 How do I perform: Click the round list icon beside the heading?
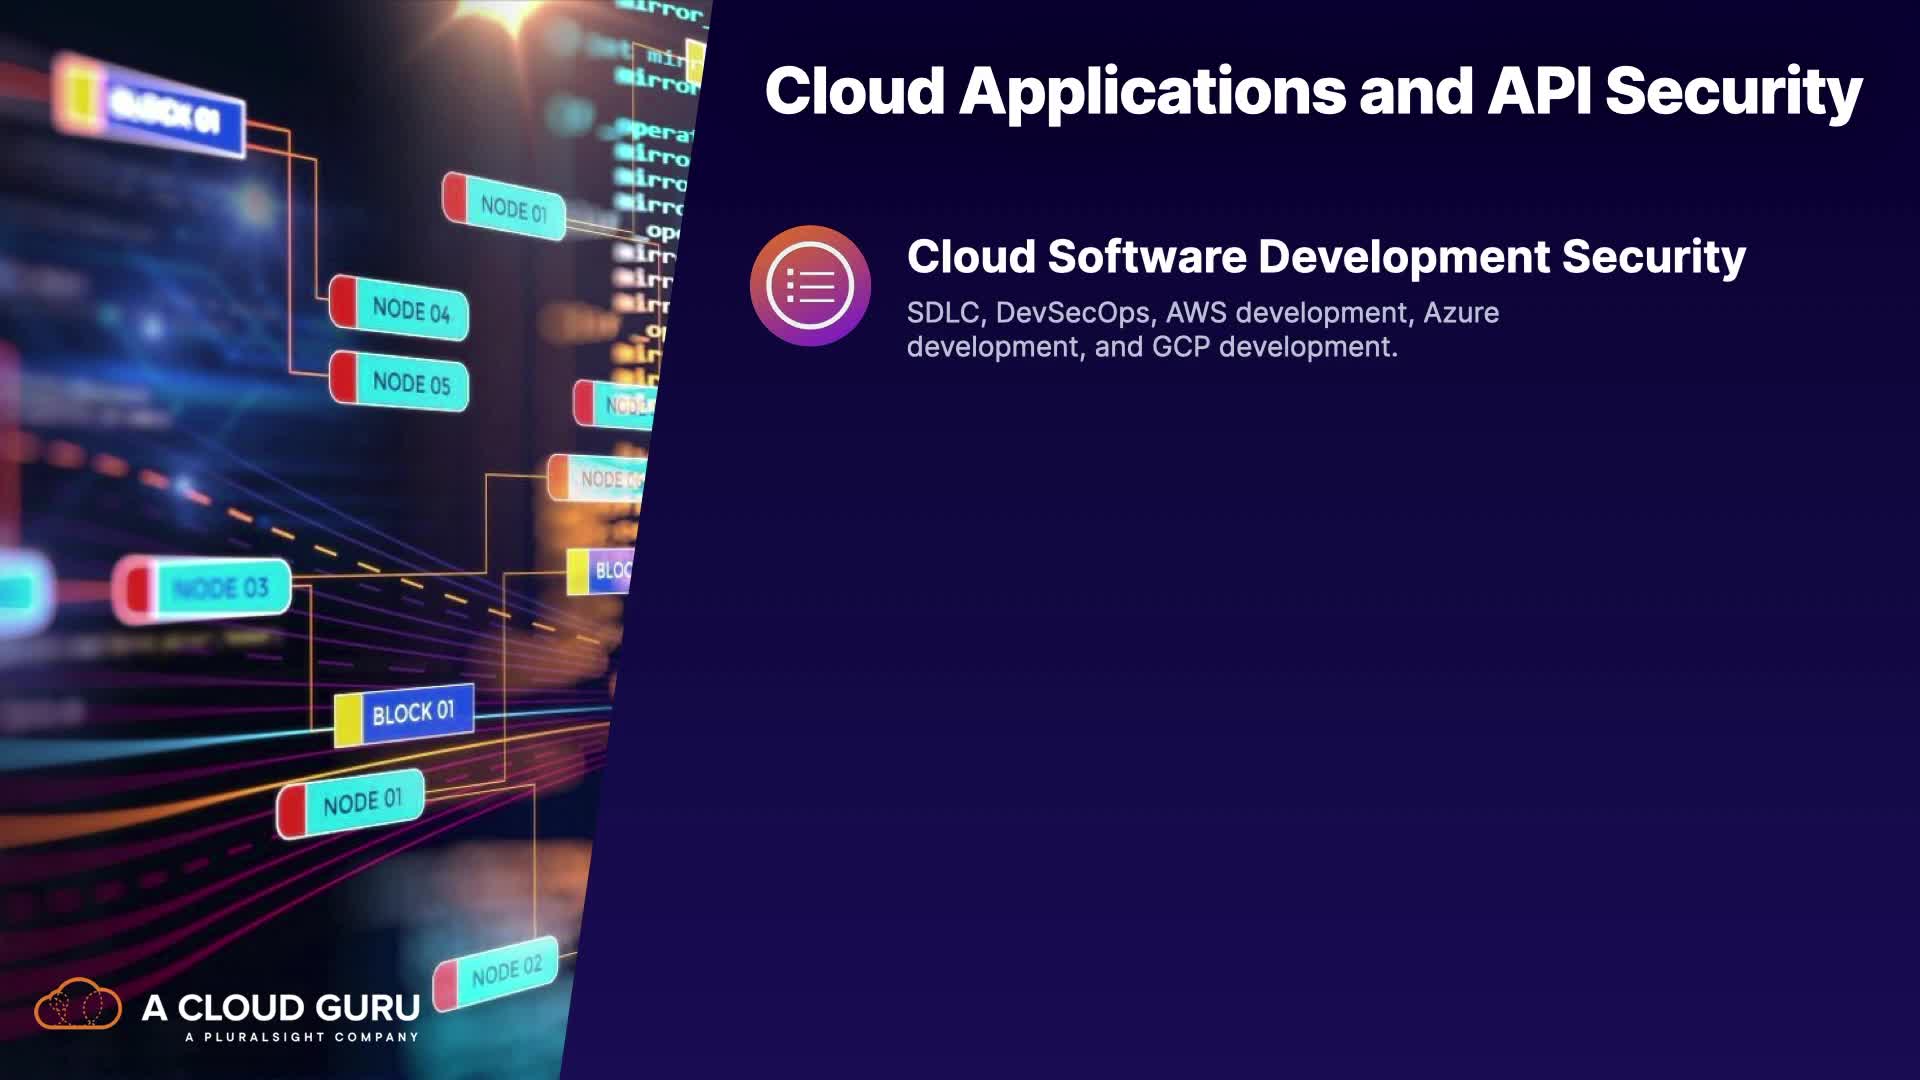coord(810,286)
